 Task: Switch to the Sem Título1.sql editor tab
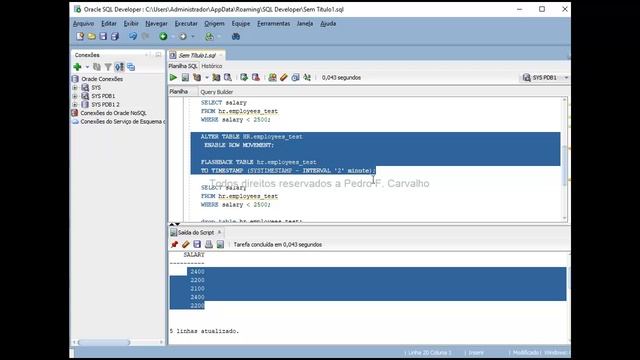coord(197,55)
